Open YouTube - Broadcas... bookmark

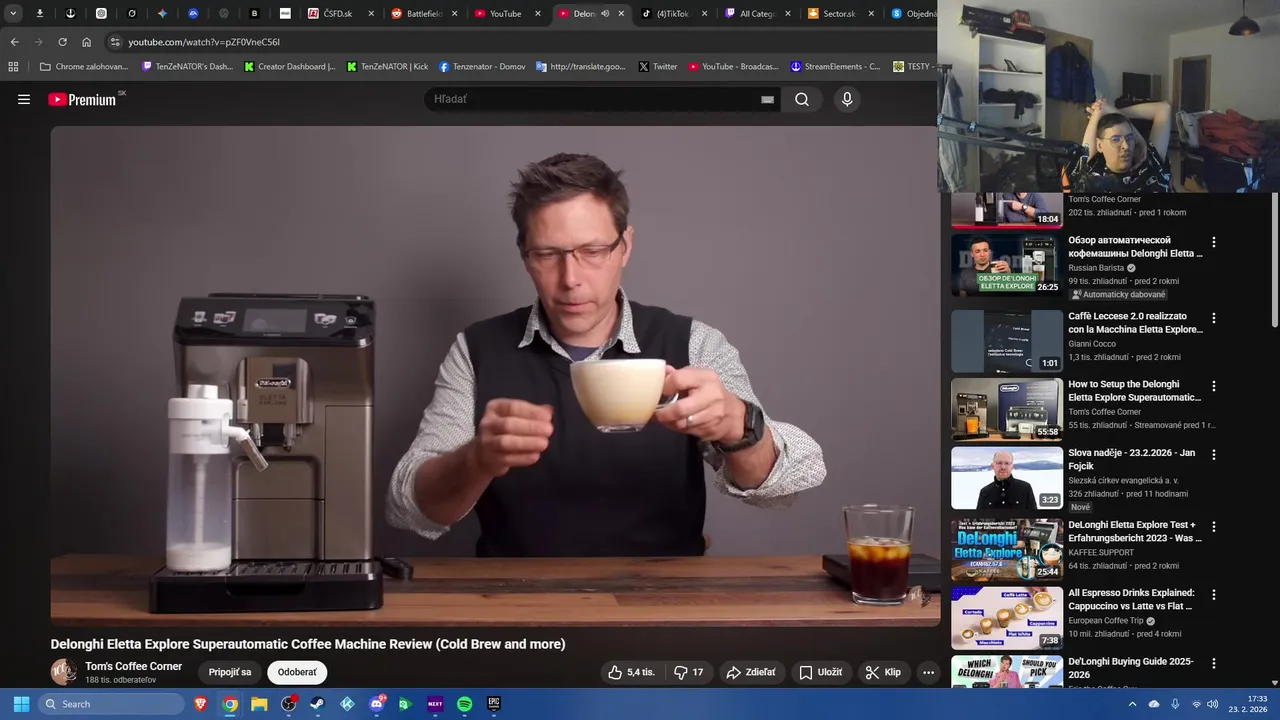pyautogui.click(x=733, y=67)
